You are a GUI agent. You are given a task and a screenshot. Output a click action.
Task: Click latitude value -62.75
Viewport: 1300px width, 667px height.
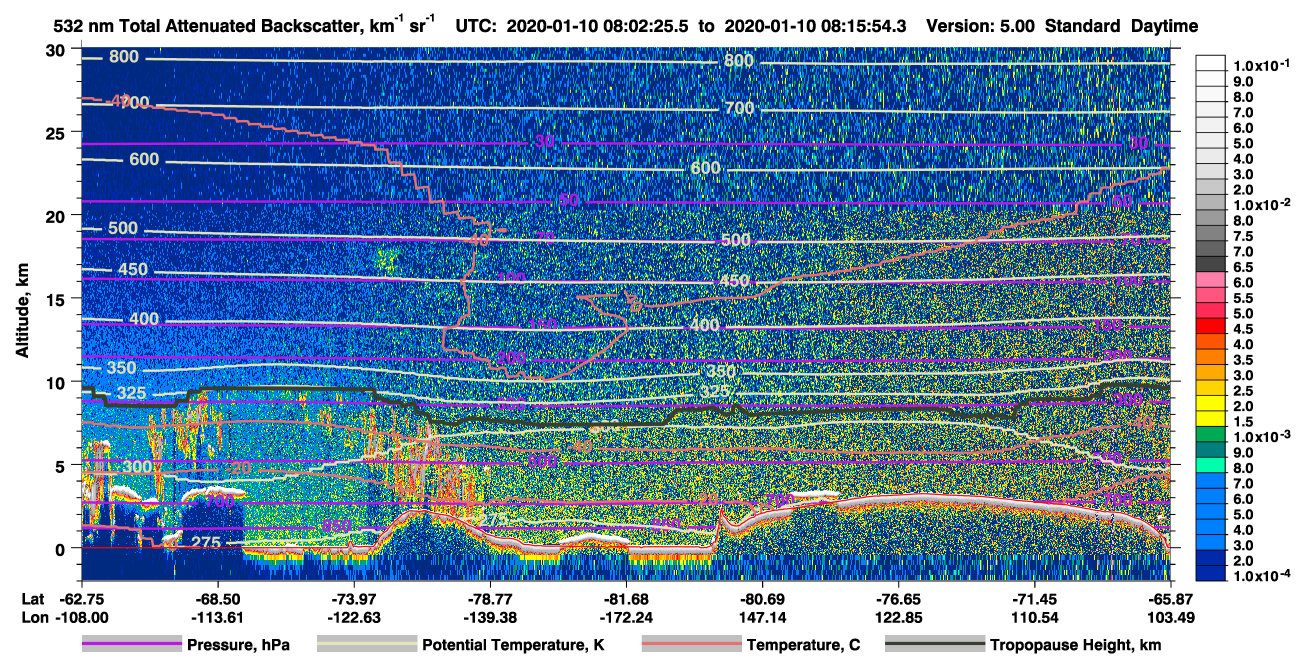click(x=81, y=598)
